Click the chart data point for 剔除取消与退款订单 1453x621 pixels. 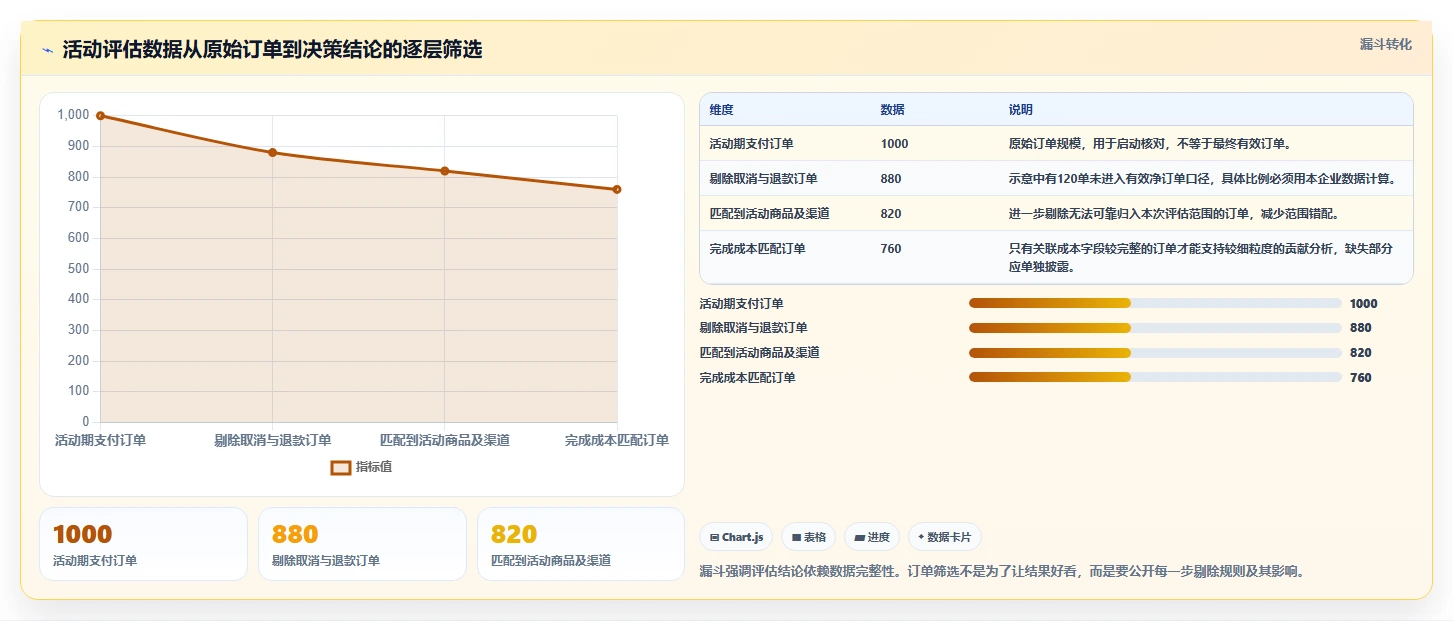click(272, 152)
